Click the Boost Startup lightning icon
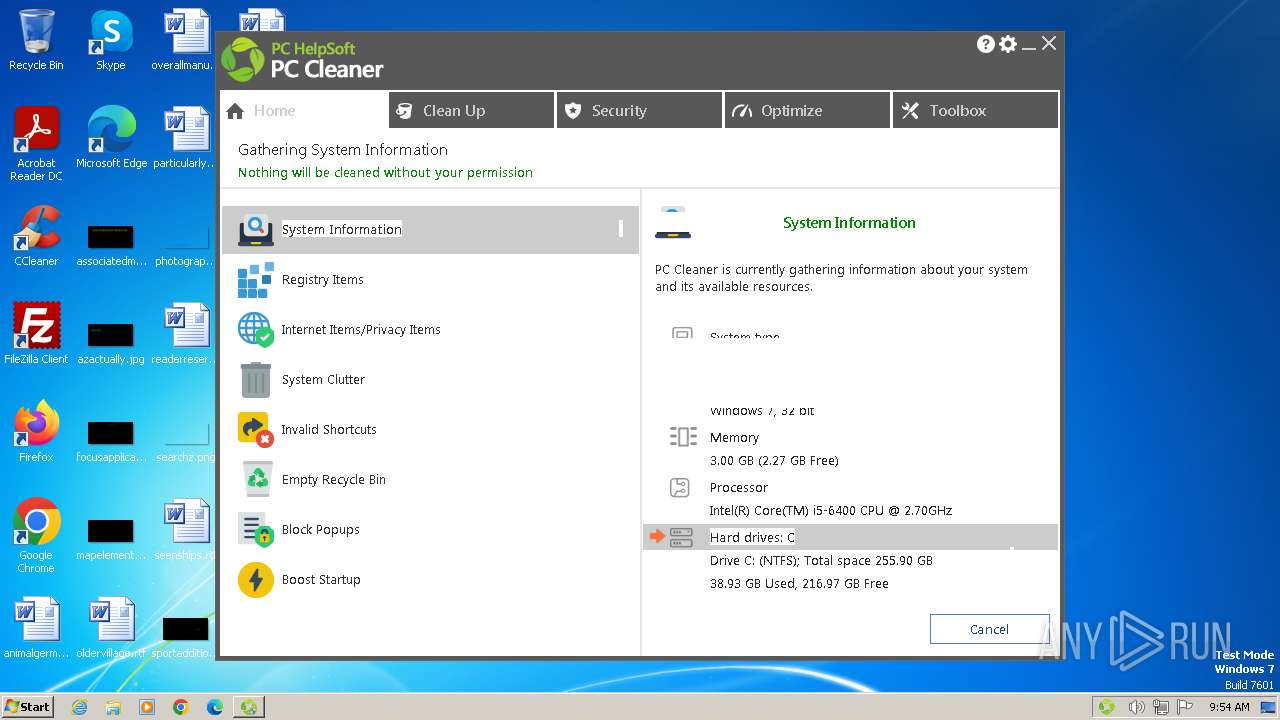 click(x=256, y=580)
